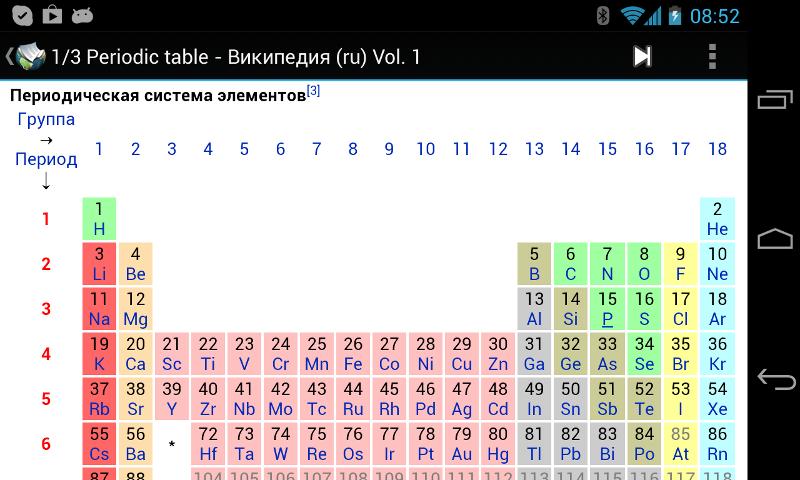Tap the battery charging status icon

pyautogui.click(x=674, y=16)
